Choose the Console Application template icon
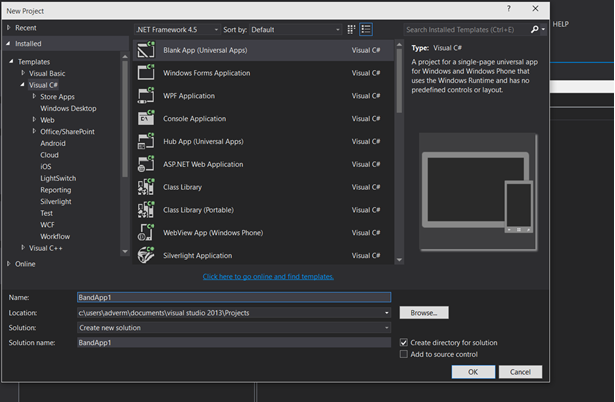The image size is (615, 402). coord(146,118)
